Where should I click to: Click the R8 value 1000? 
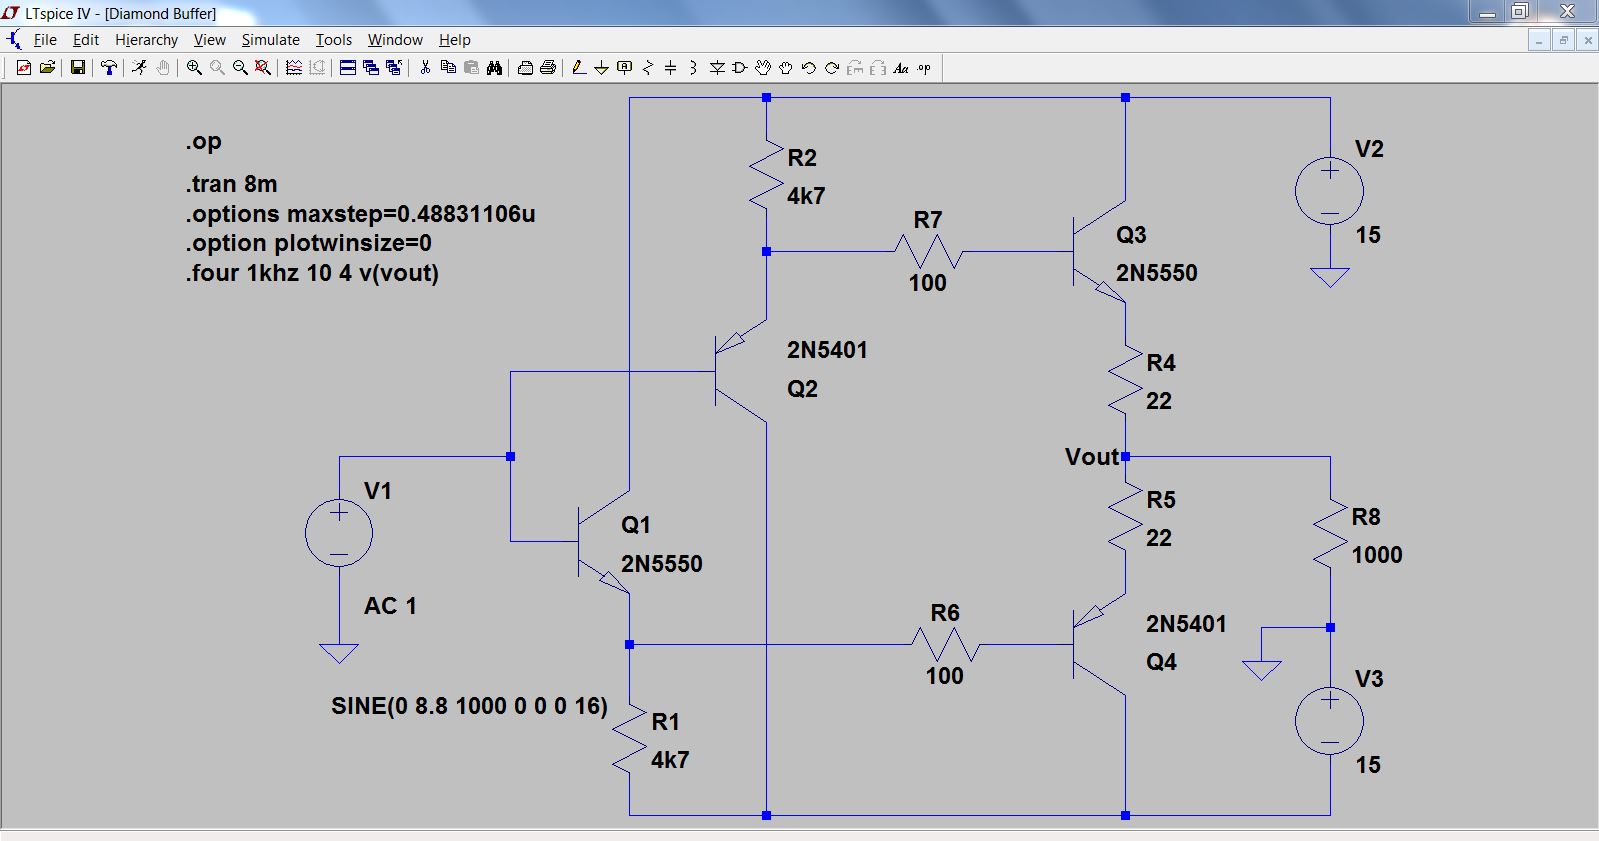[x=1377, y=555]
